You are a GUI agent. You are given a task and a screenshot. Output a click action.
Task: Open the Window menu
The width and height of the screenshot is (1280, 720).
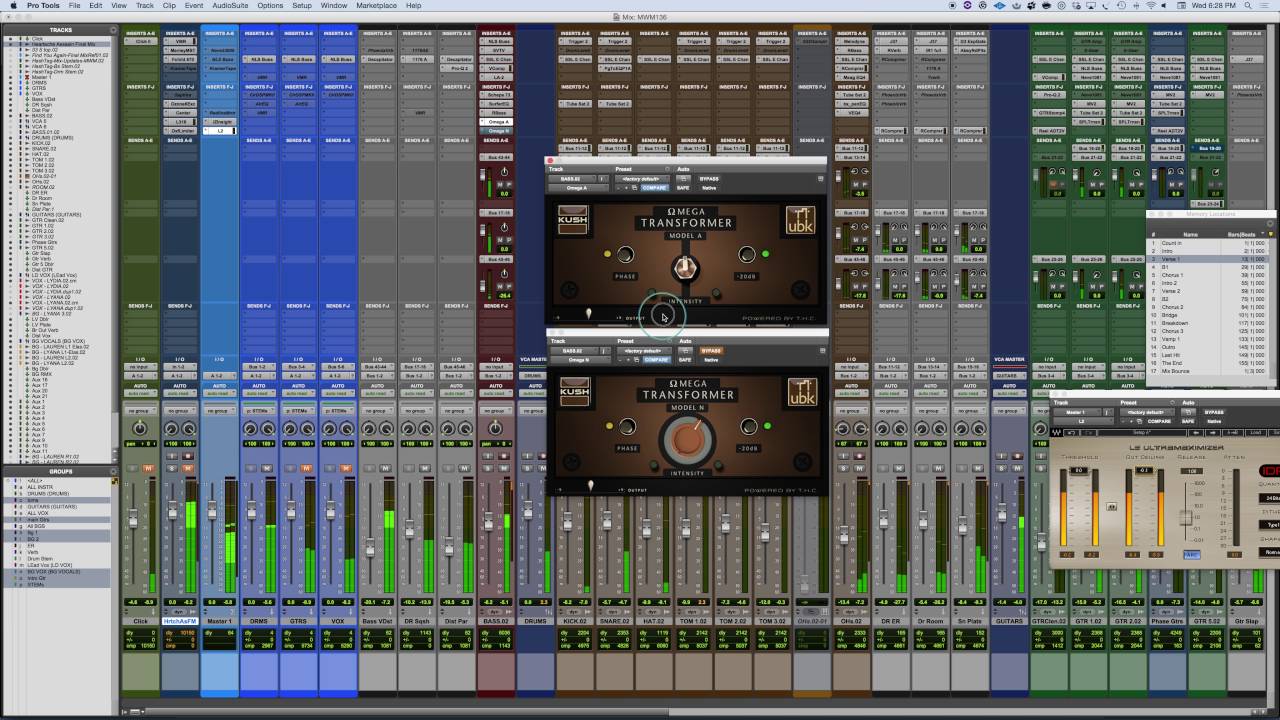334,5
